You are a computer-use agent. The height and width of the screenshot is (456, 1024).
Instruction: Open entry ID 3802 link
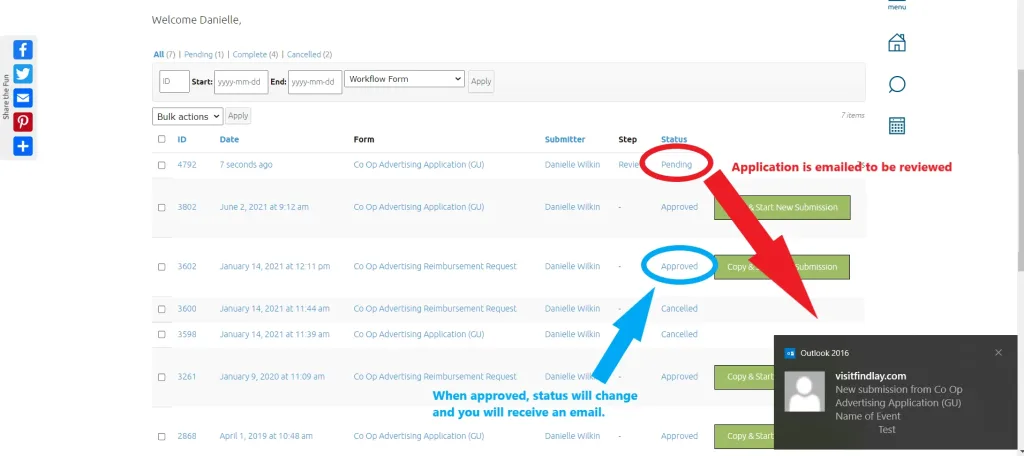(x=187, y=207)
